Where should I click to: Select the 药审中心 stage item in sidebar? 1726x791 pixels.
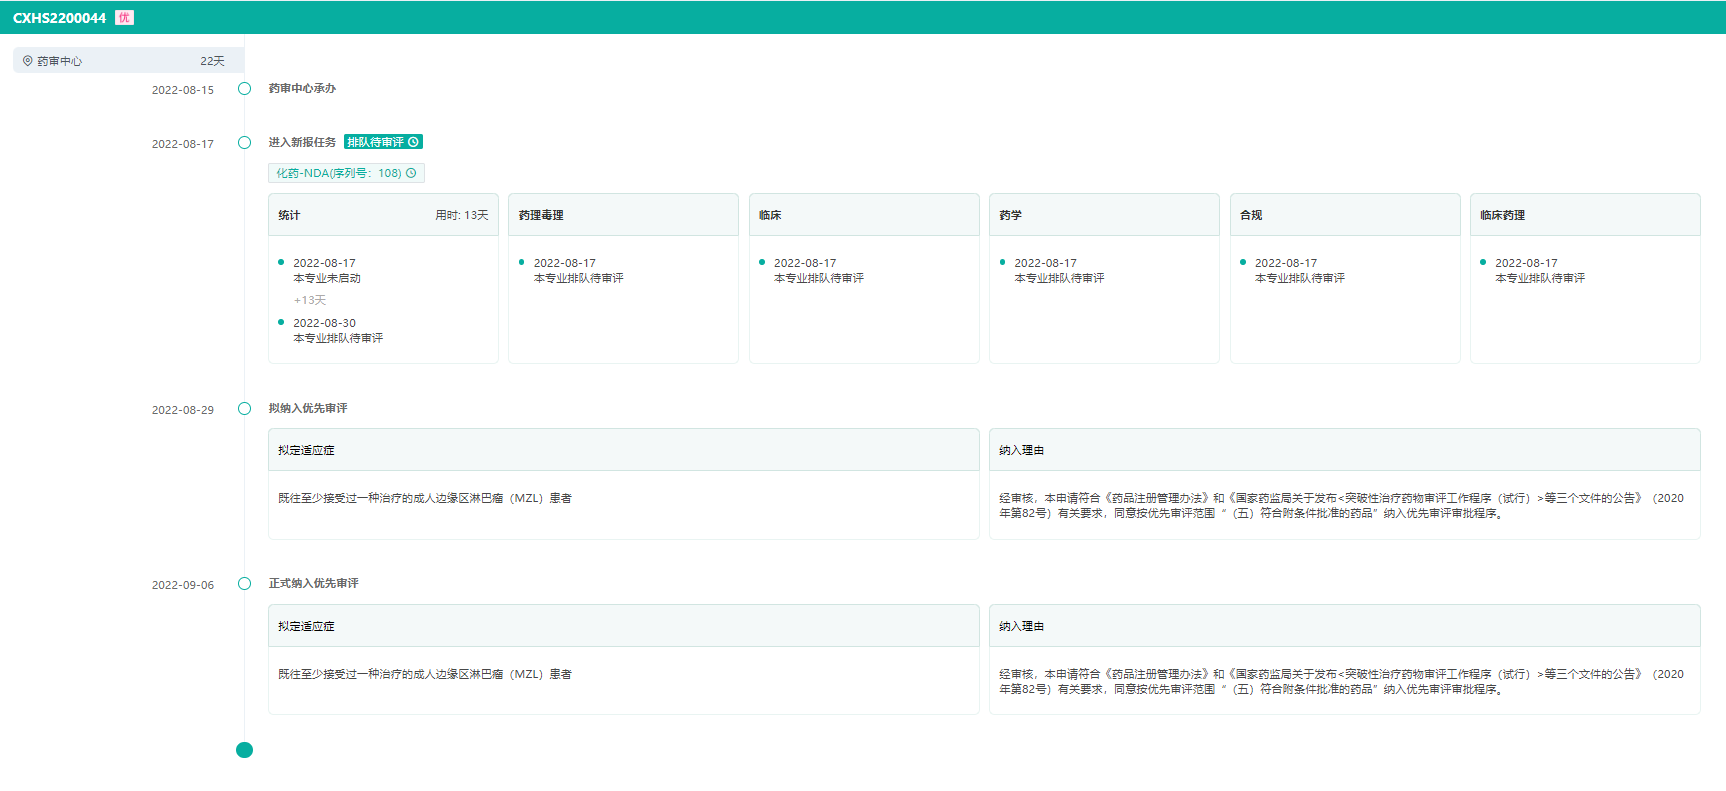coord(128,61)
